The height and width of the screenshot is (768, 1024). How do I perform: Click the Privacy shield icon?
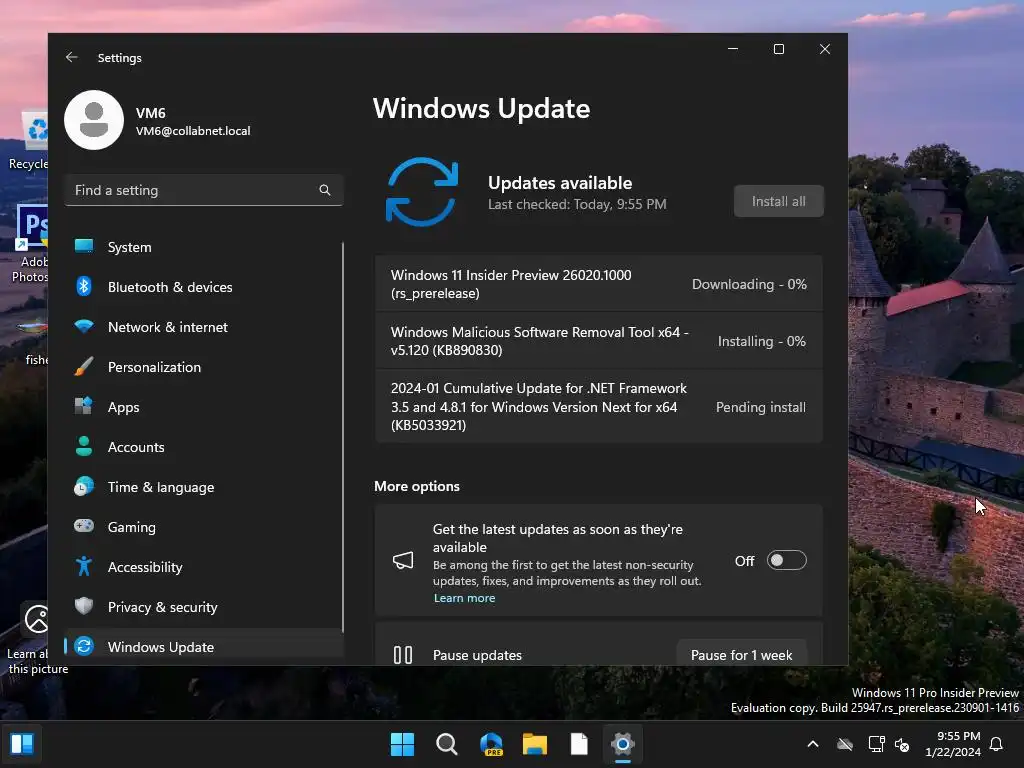coord(84,606)
